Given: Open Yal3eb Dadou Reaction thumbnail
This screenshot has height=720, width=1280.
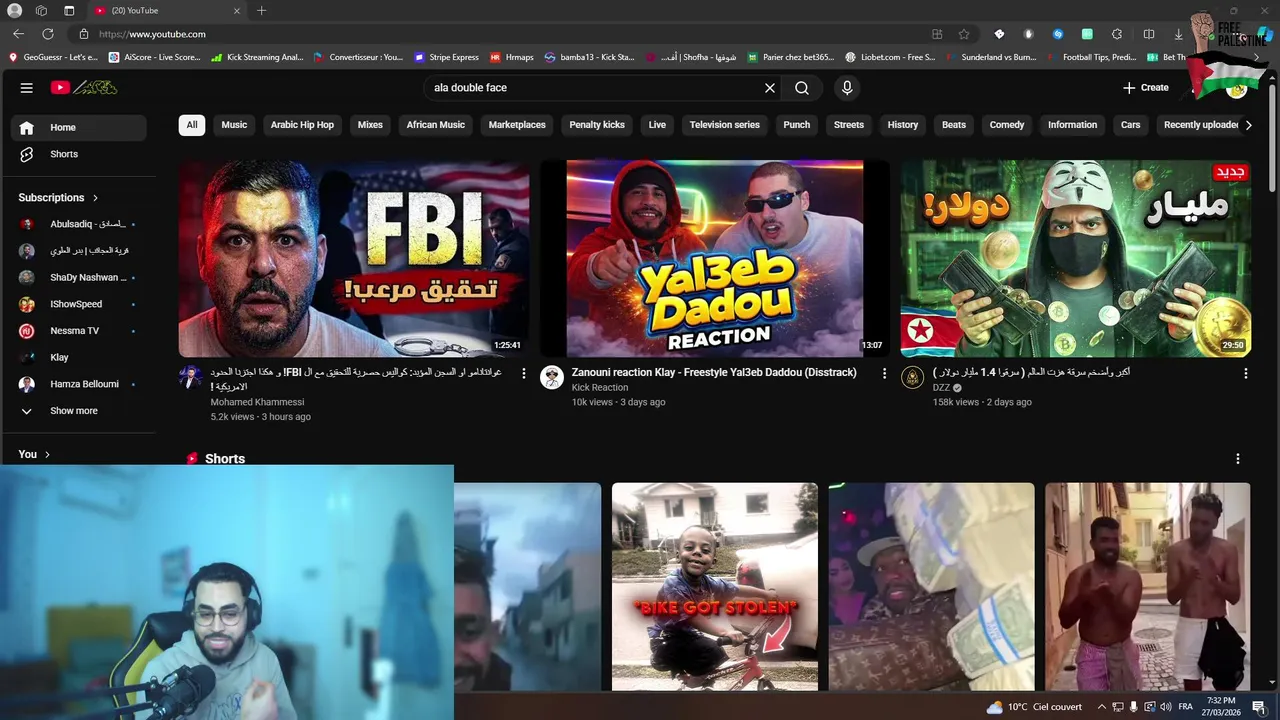Looking at the screenshot, I should click(x=715, y=259).
